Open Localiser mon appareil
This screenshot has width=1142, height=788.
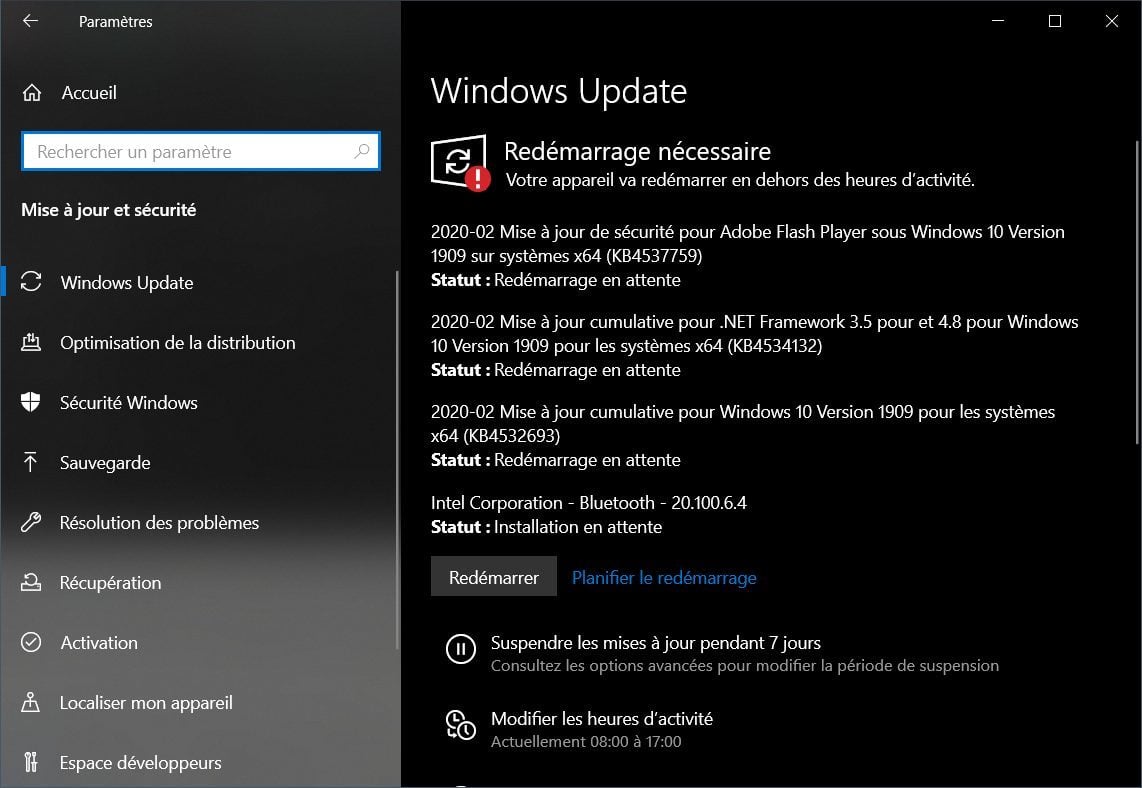pyautogui.click(x=146, y=703)
